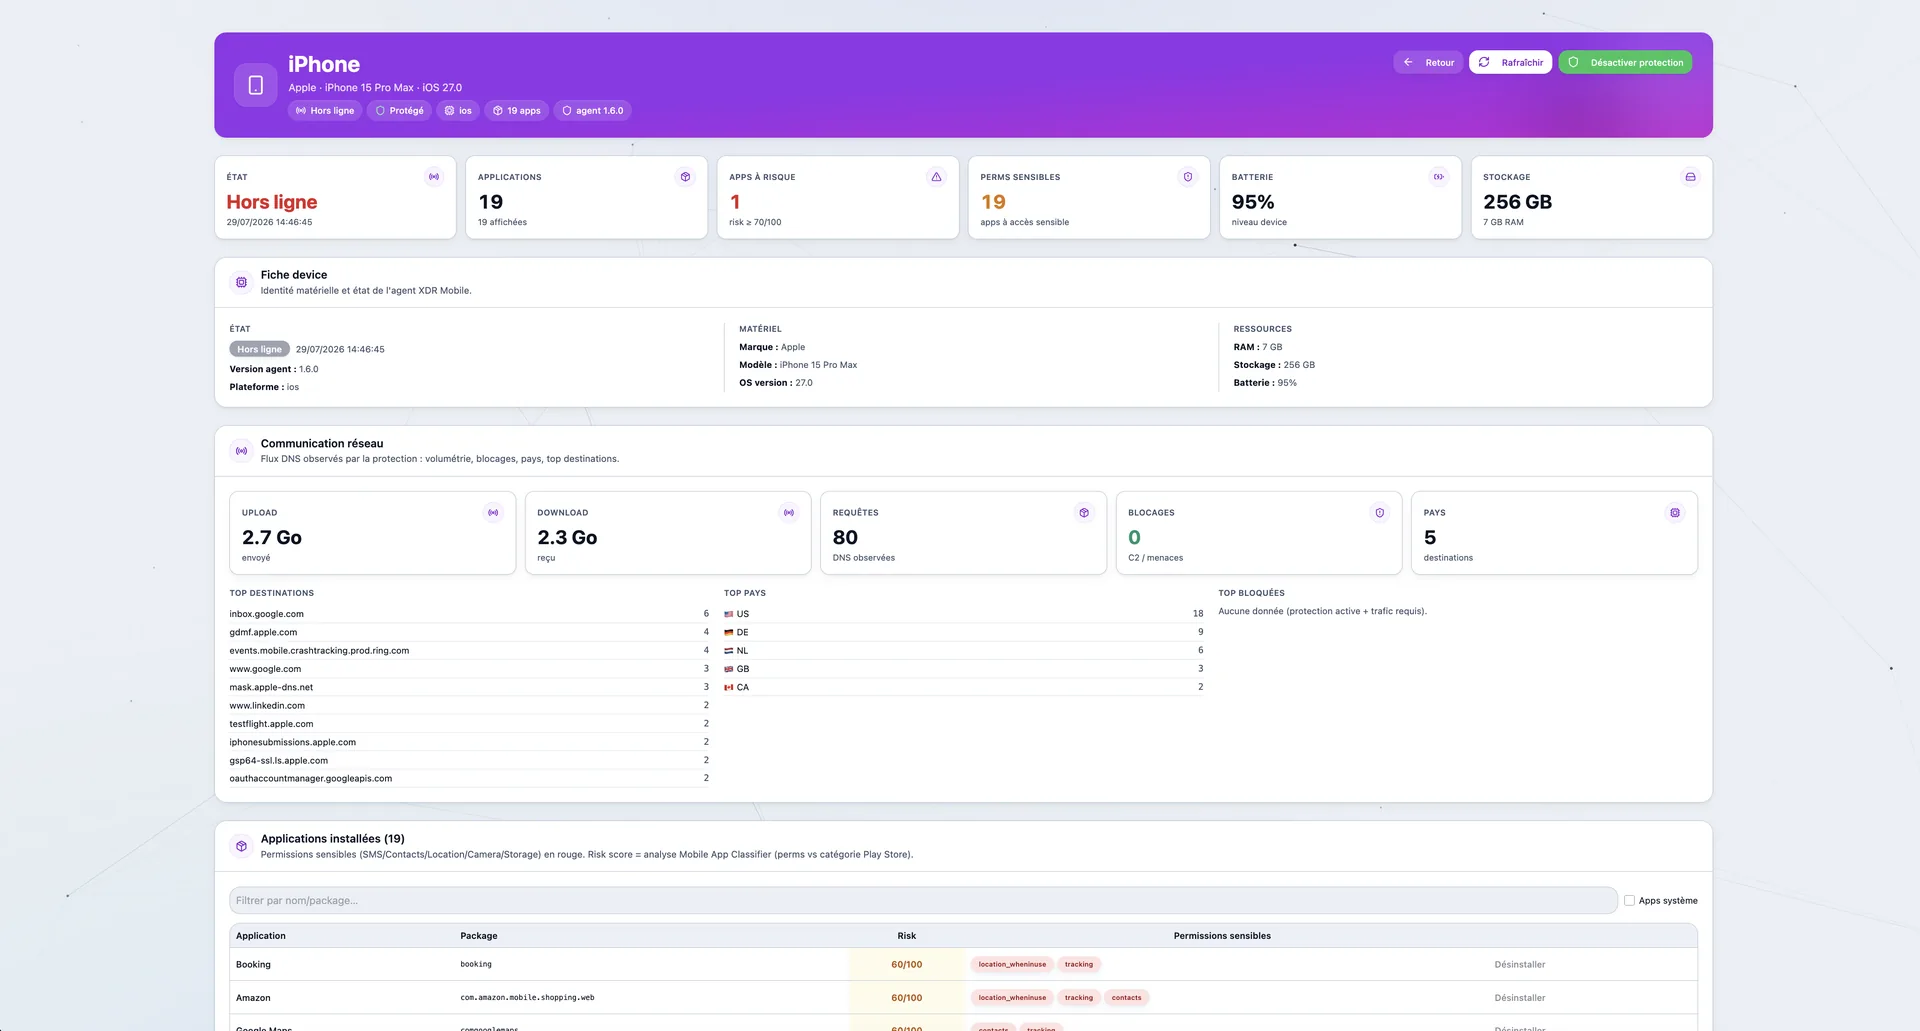
Task: Click the Hors ligne badge in header
Action: [325, 111]
